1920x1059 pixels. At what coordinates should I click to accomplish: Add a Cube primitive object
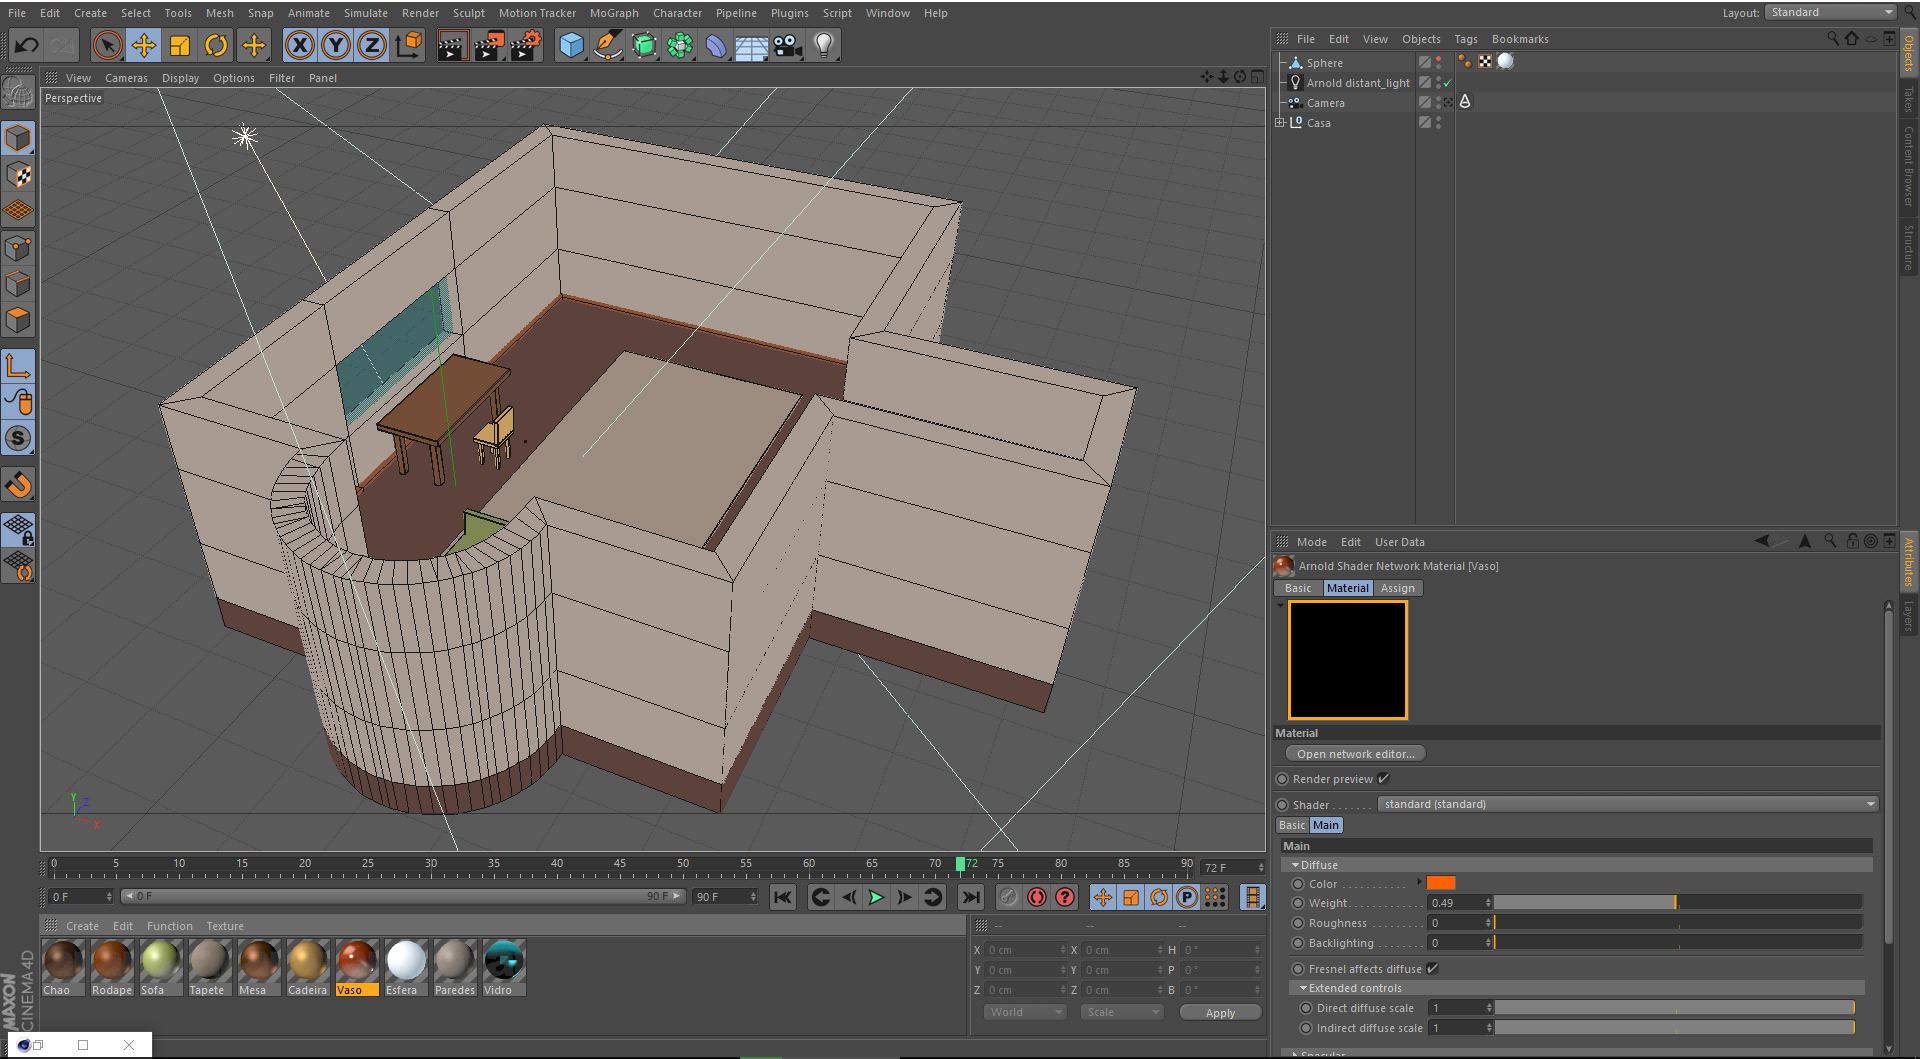click(x=571, y=45)
